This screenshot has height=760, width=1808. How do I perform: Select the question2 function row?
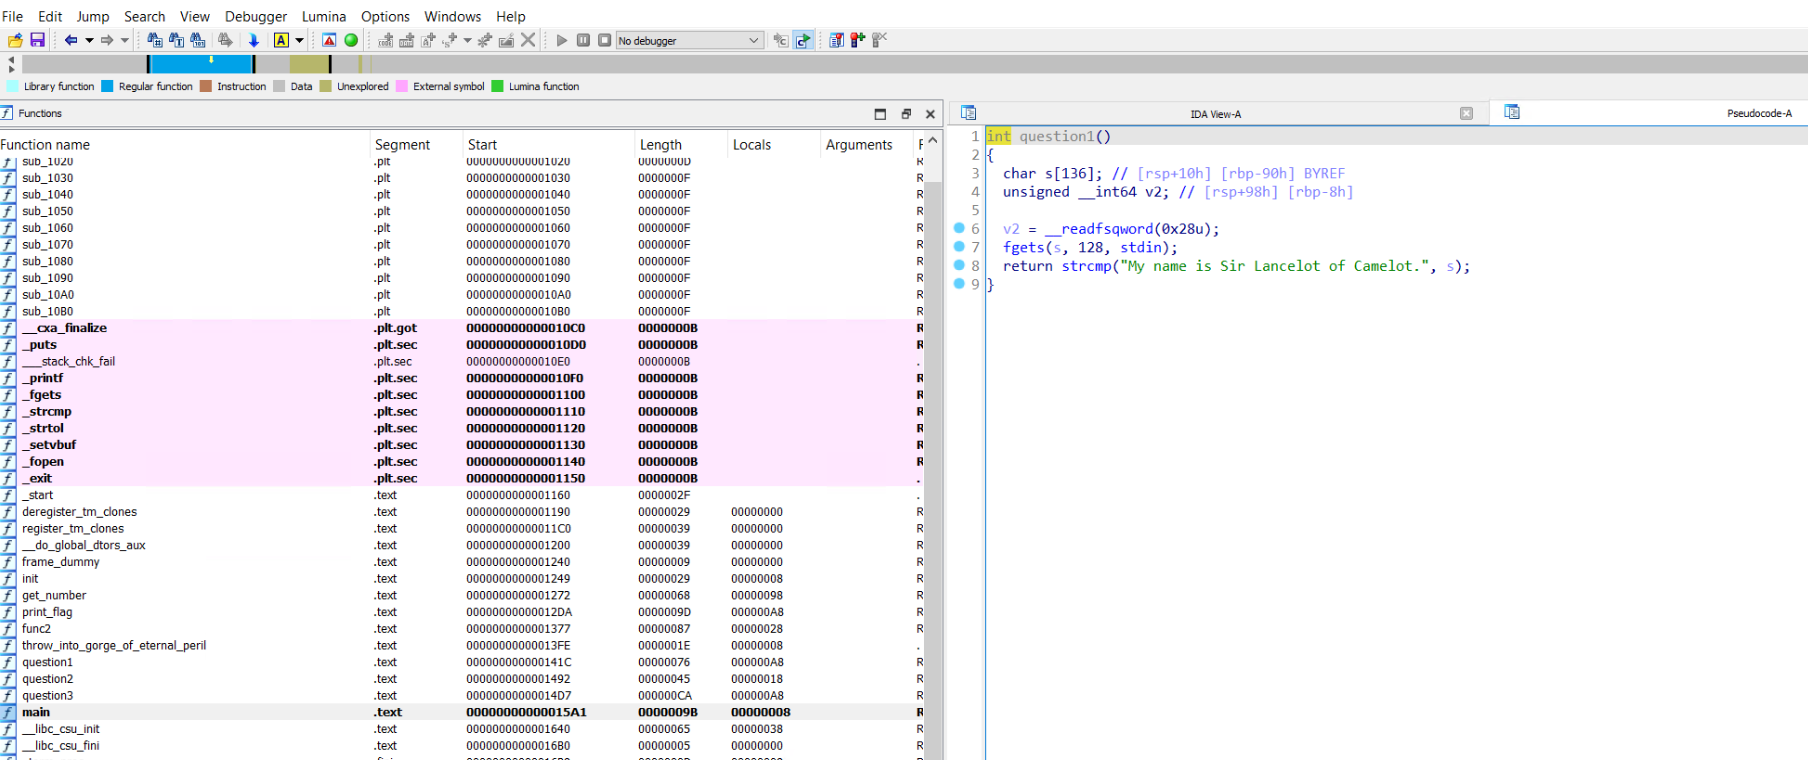point(460,679)
